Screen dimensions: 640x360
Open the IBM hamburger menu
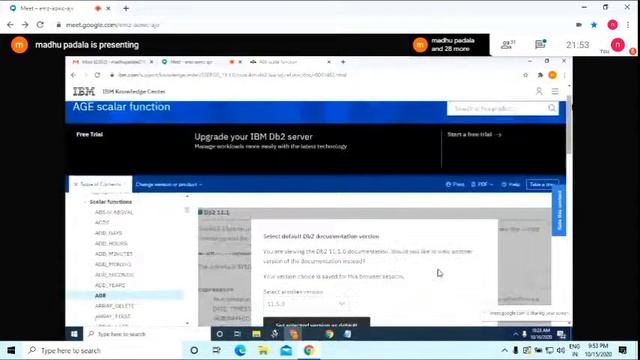[x=555, y=91]
